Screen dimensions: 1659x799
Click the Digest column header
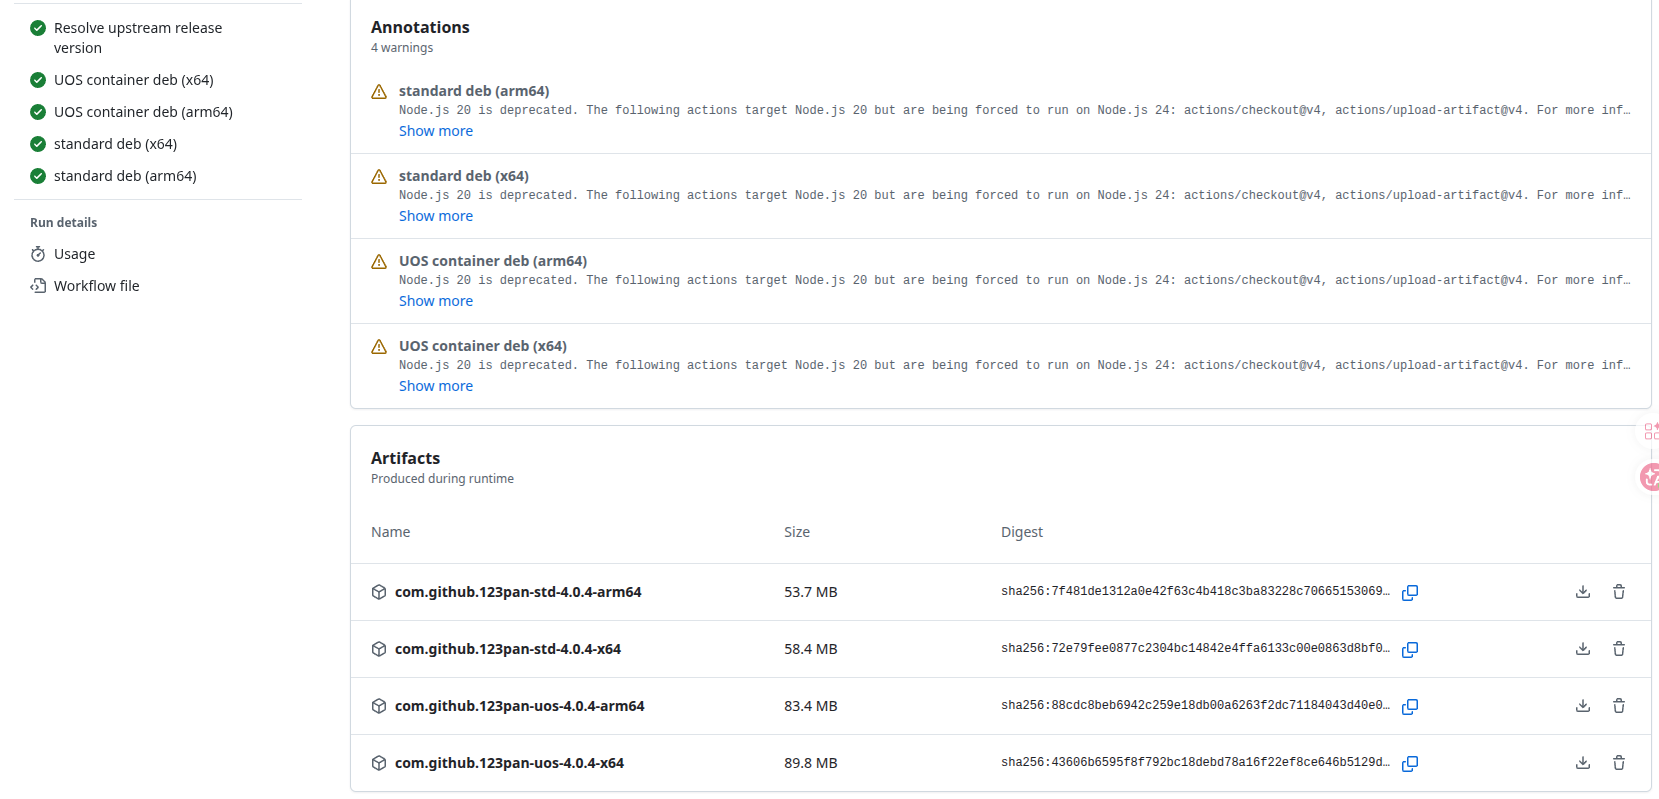(x=1022, y=532)
